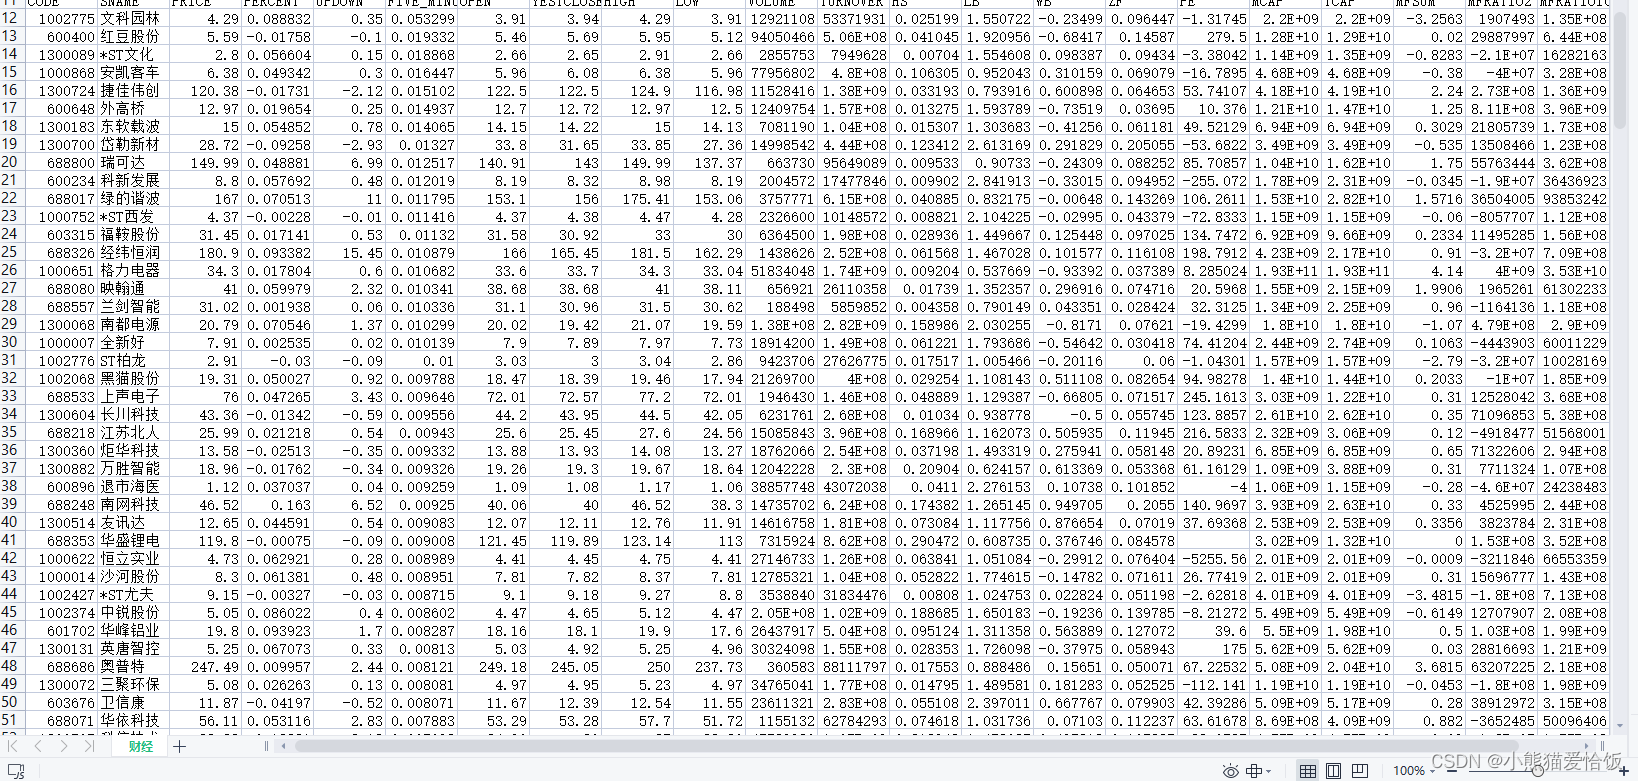Select cell containing 外高桥
Viewport: 1638px width, 781px height.
[133, 108]
